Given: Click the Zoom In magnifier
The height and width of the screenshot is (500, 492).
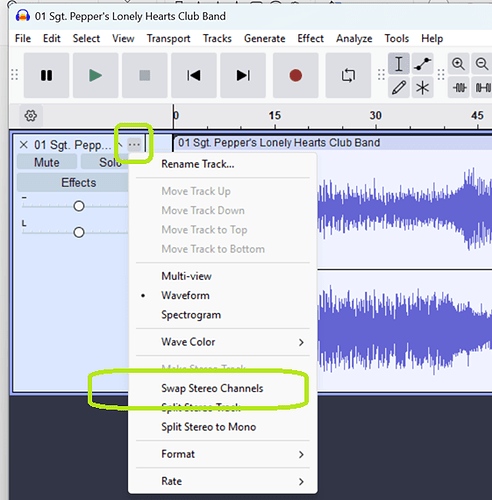Looking at the screenshot, I should coord(458,64).
